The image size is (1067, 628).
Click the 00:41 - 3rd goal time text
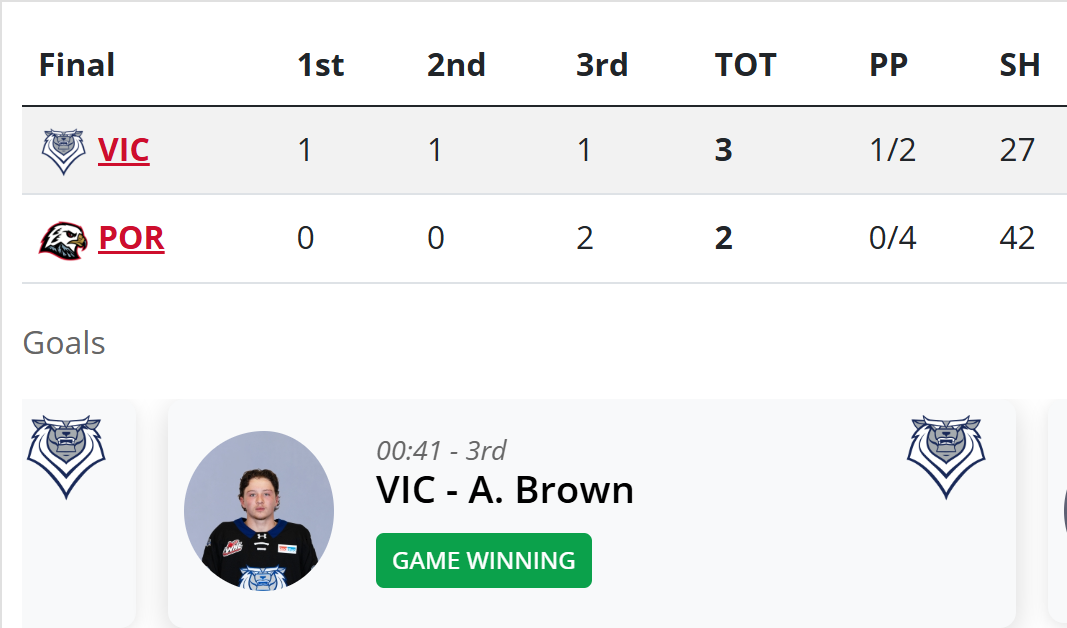pos(441,451)
